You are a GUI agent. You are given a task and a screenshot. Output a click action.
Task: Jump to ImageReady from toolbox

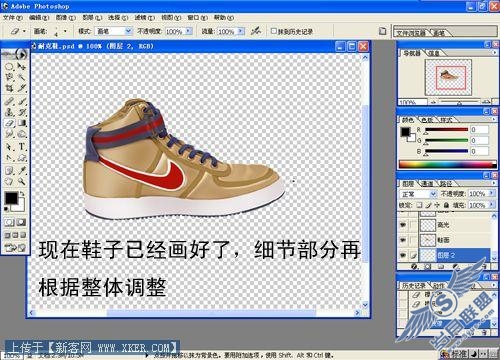coord(15,248)
